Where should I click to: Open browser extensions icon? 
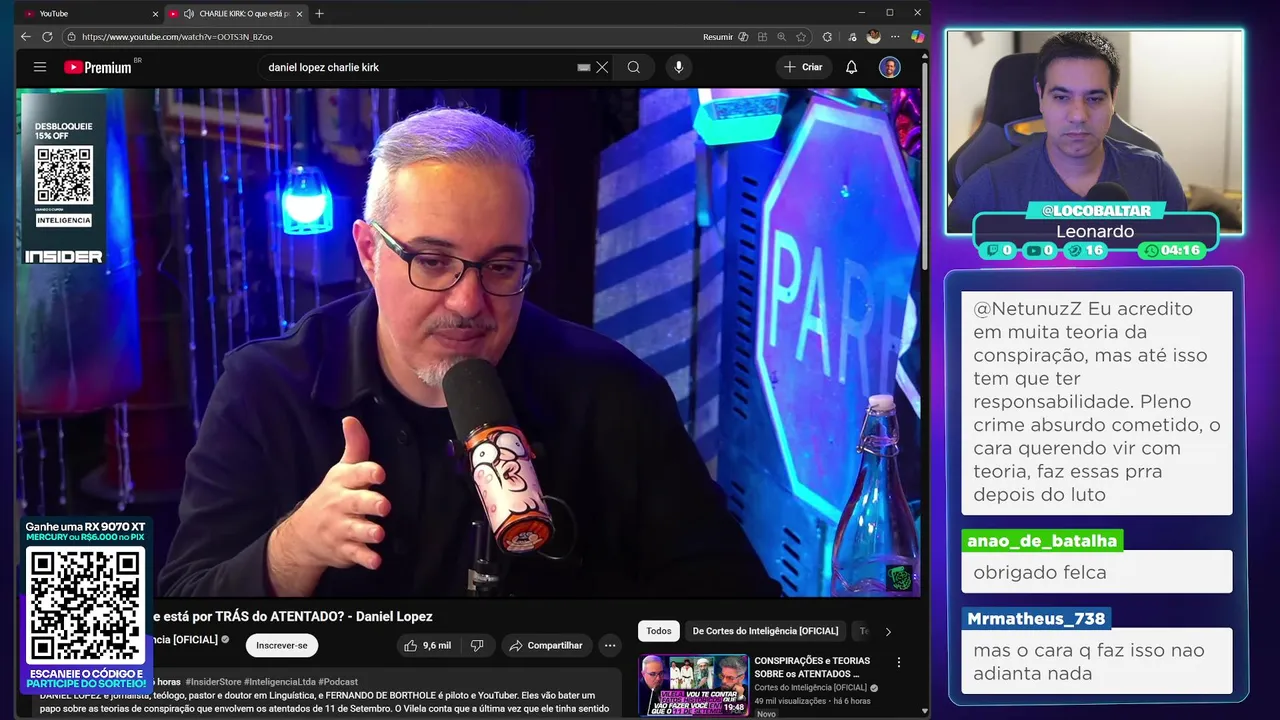pos(827,37)
